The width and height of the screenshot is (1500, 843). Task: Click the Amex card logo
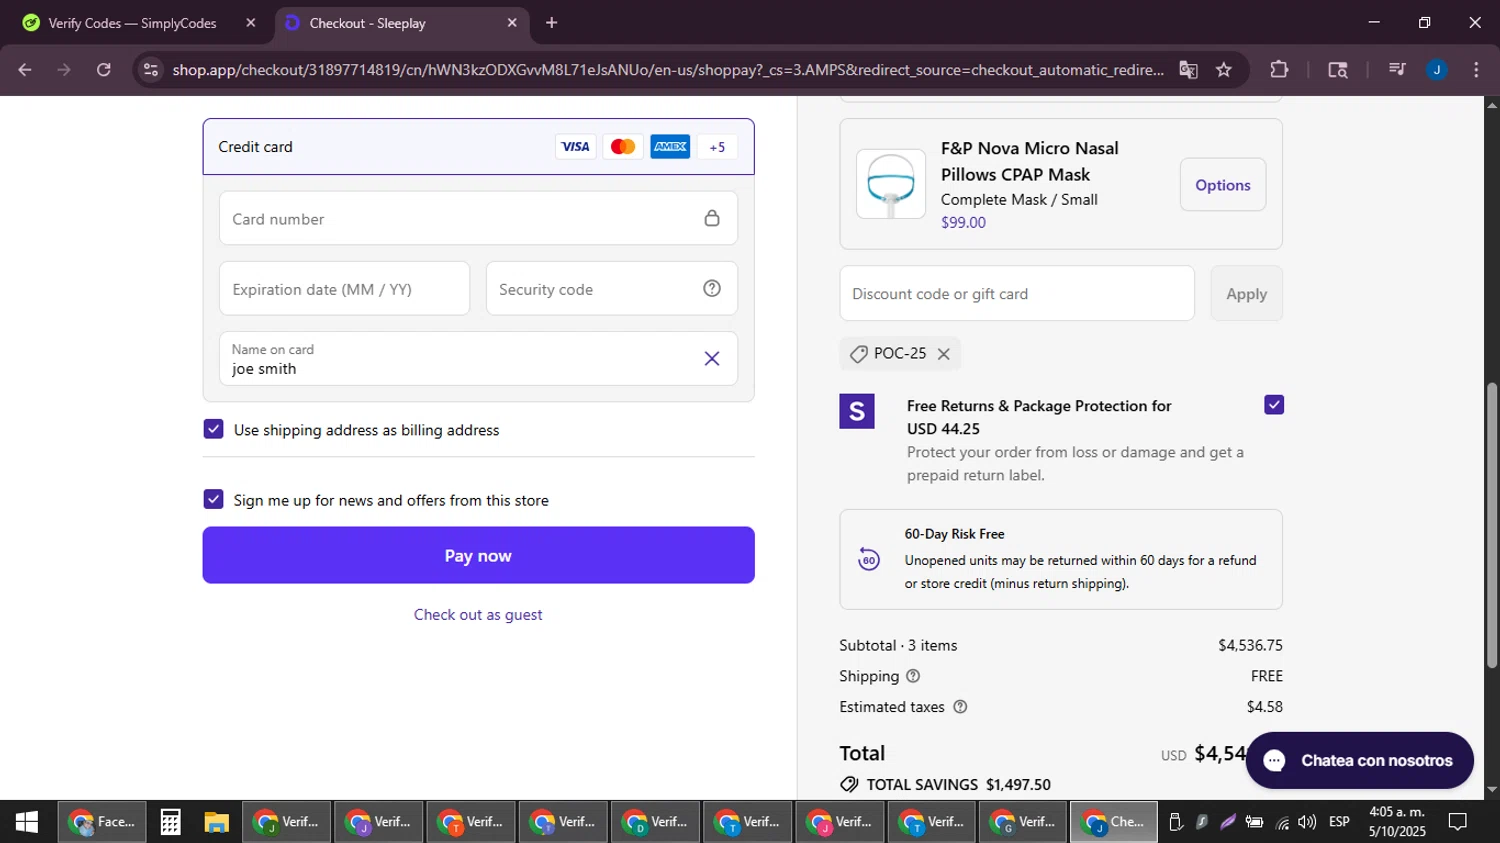670,147
